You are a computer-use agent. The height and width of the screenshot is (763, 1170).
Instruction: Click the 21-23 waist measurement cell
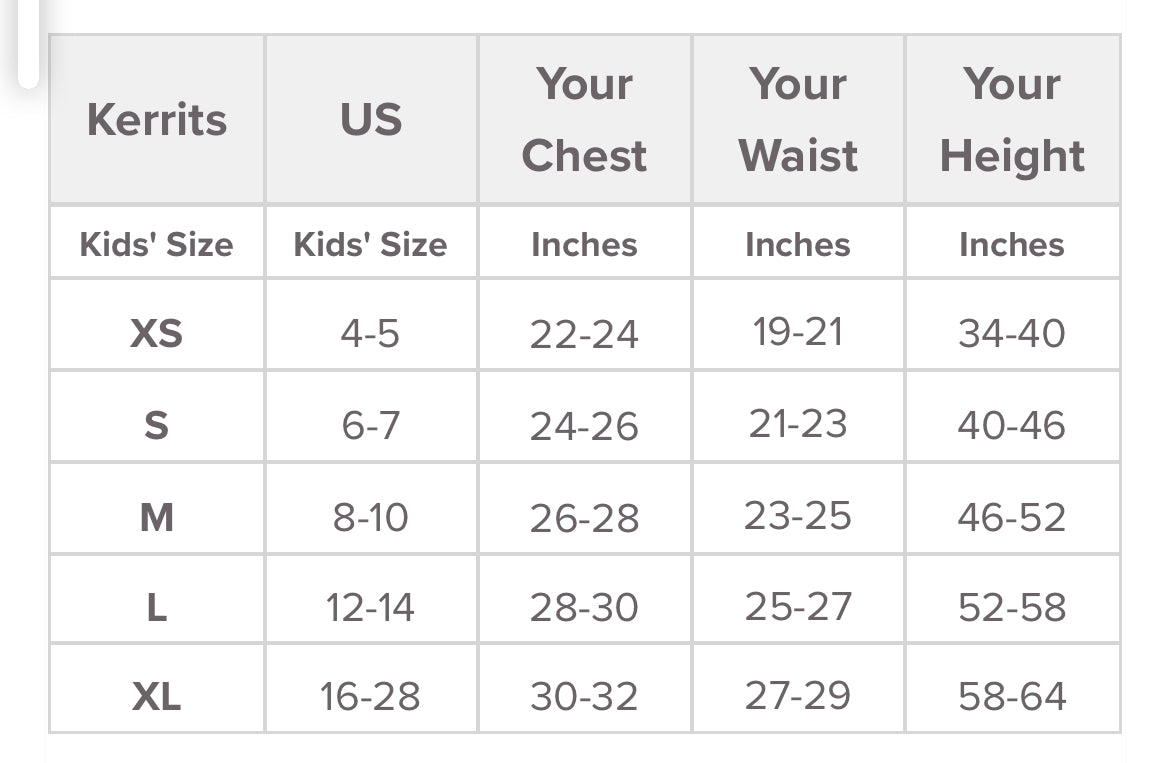pyautogui.click(x=798, y=424)
